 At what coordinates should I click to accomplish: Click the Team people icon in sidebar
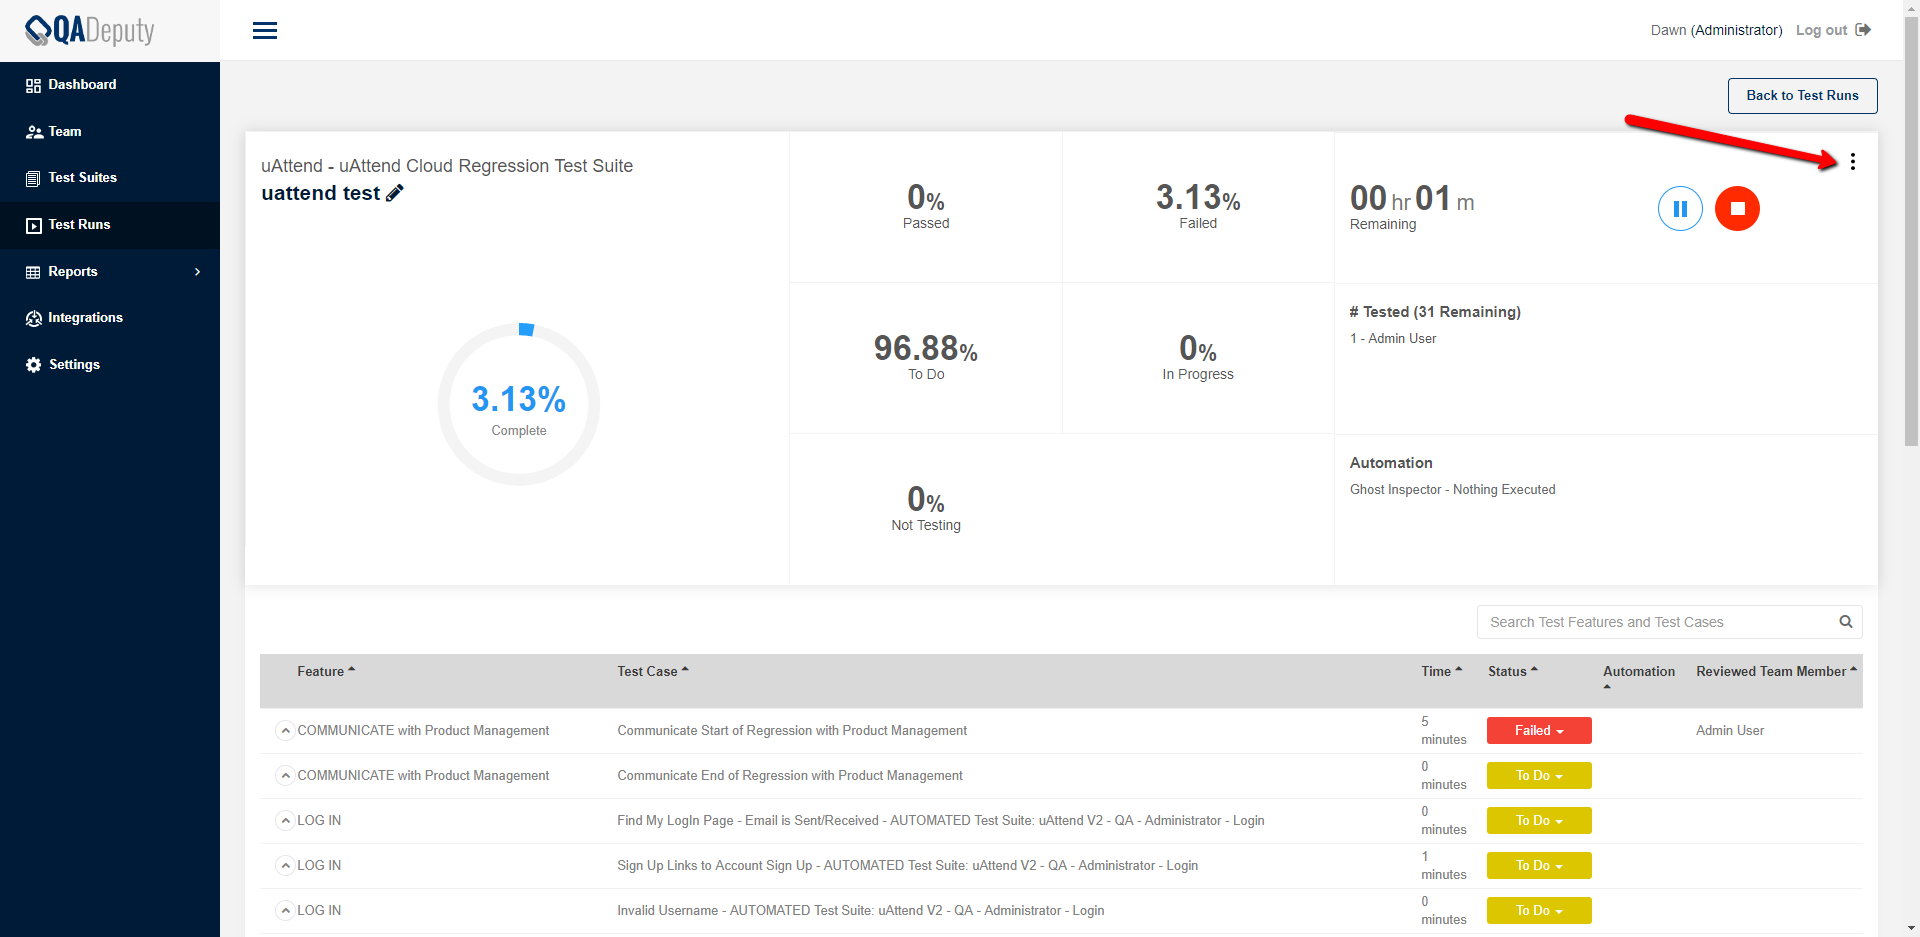[34, 132]
